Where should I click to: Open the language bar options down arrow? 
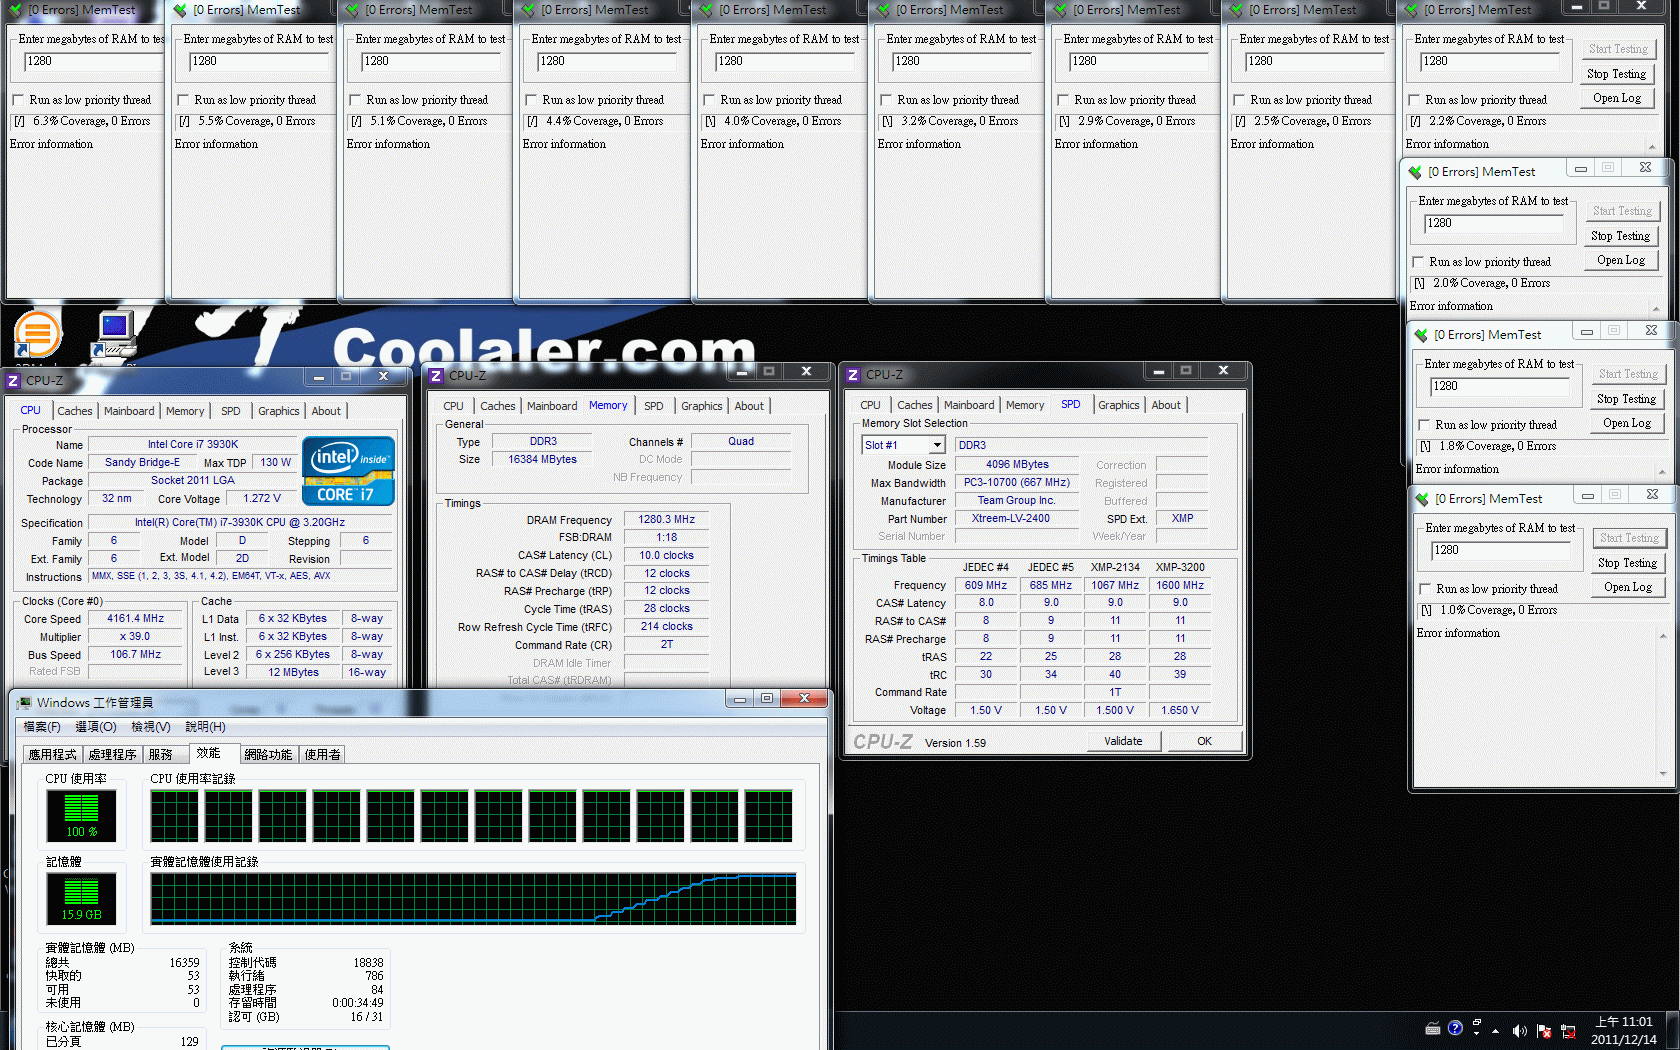tap(1477, 1034)
